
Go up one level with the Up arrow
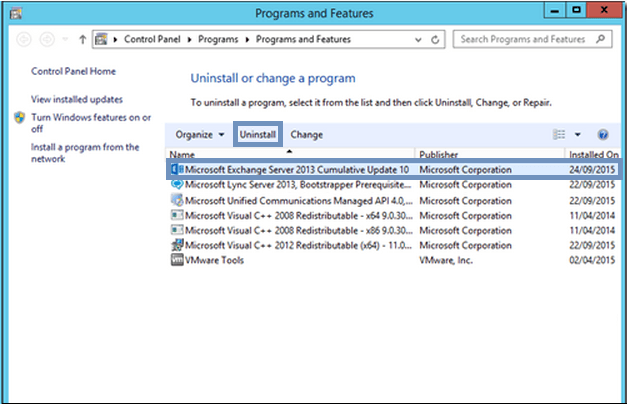[x=82, y=39]
